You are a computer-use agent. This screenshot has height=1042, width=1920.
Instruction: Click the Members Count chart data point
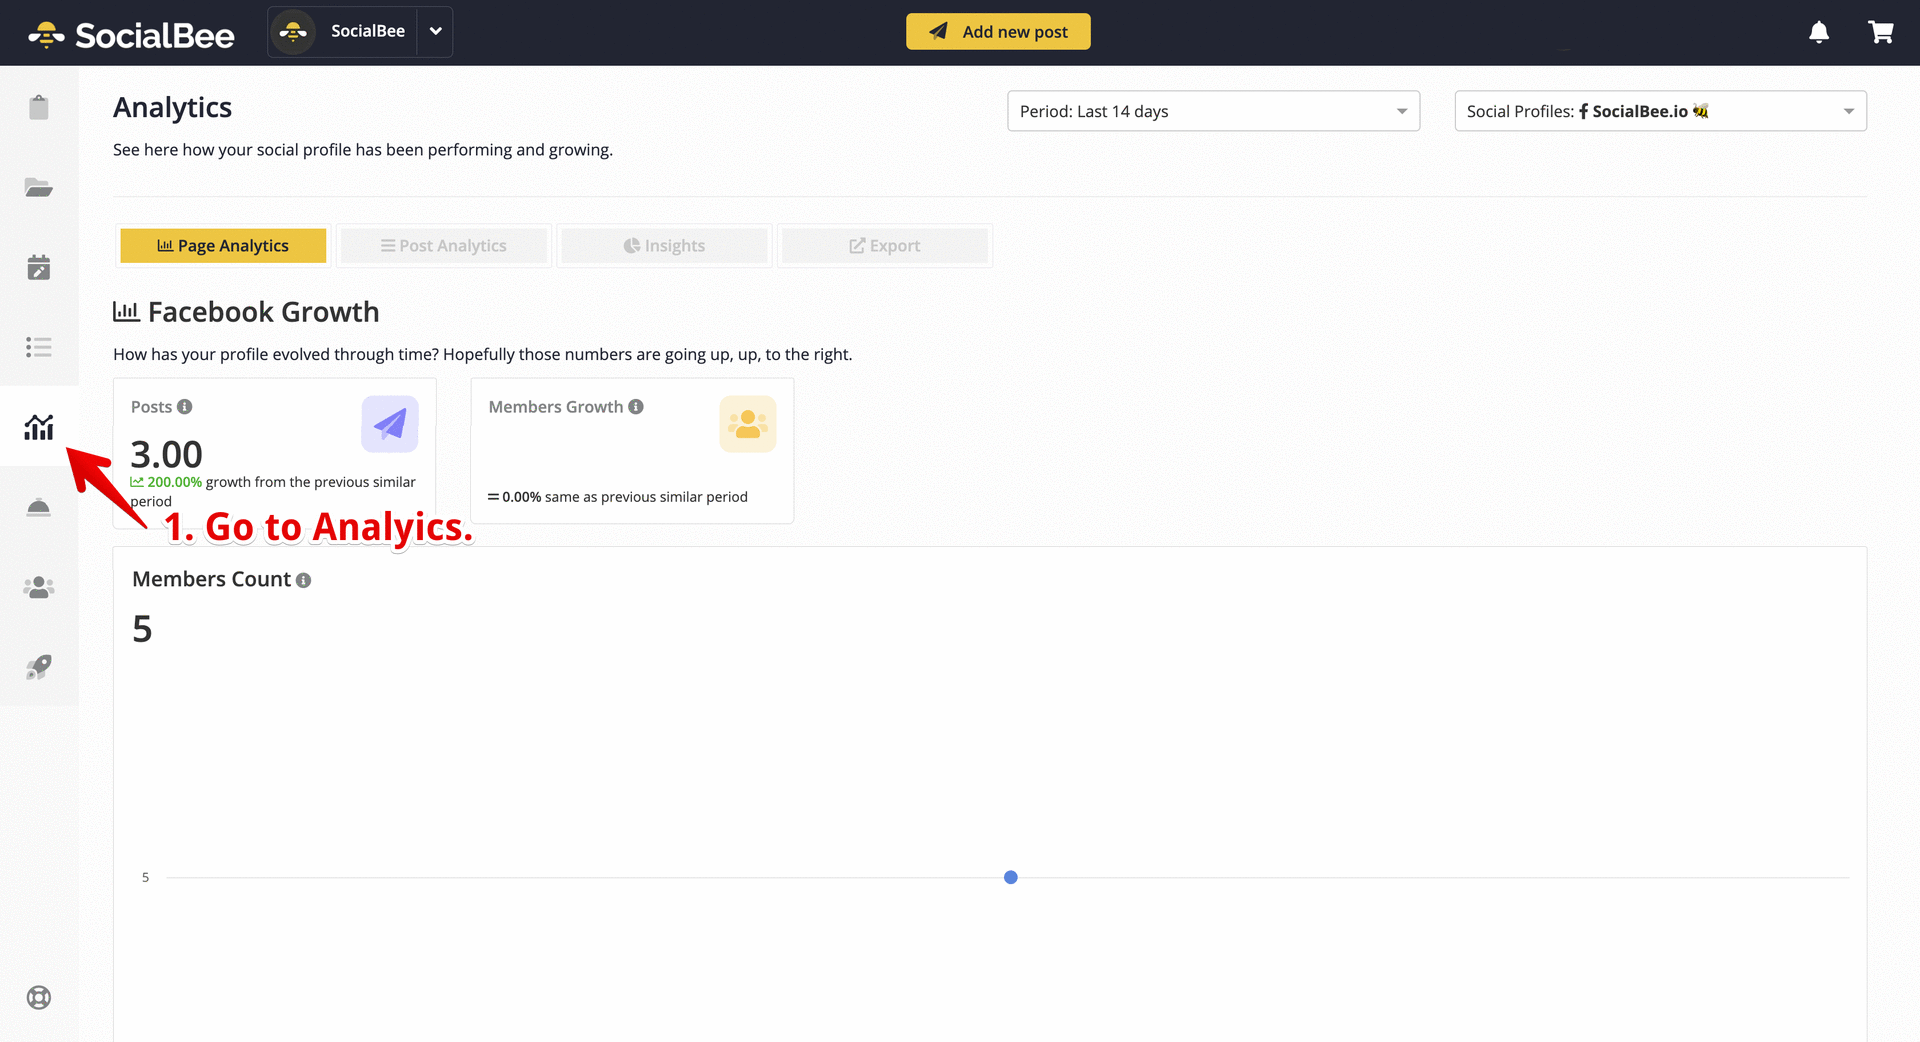tap(1011, 877)
